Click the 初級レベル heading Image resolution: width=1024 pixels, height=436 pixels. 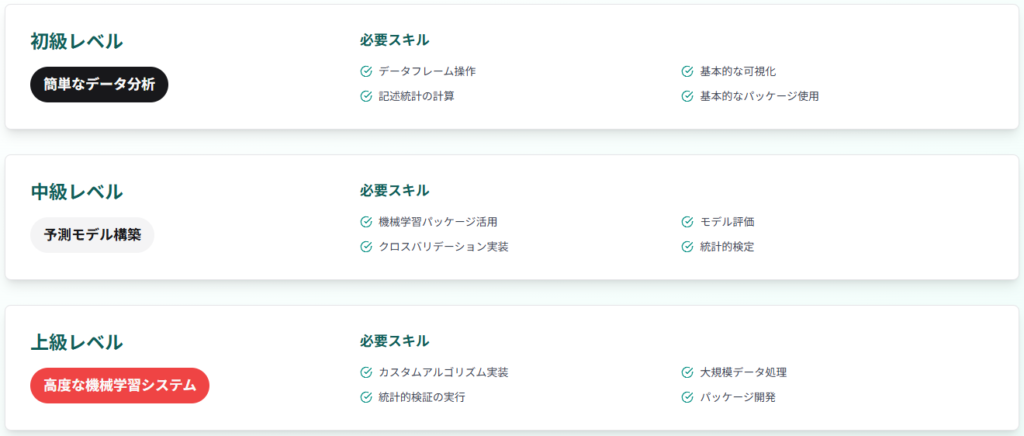76,41
